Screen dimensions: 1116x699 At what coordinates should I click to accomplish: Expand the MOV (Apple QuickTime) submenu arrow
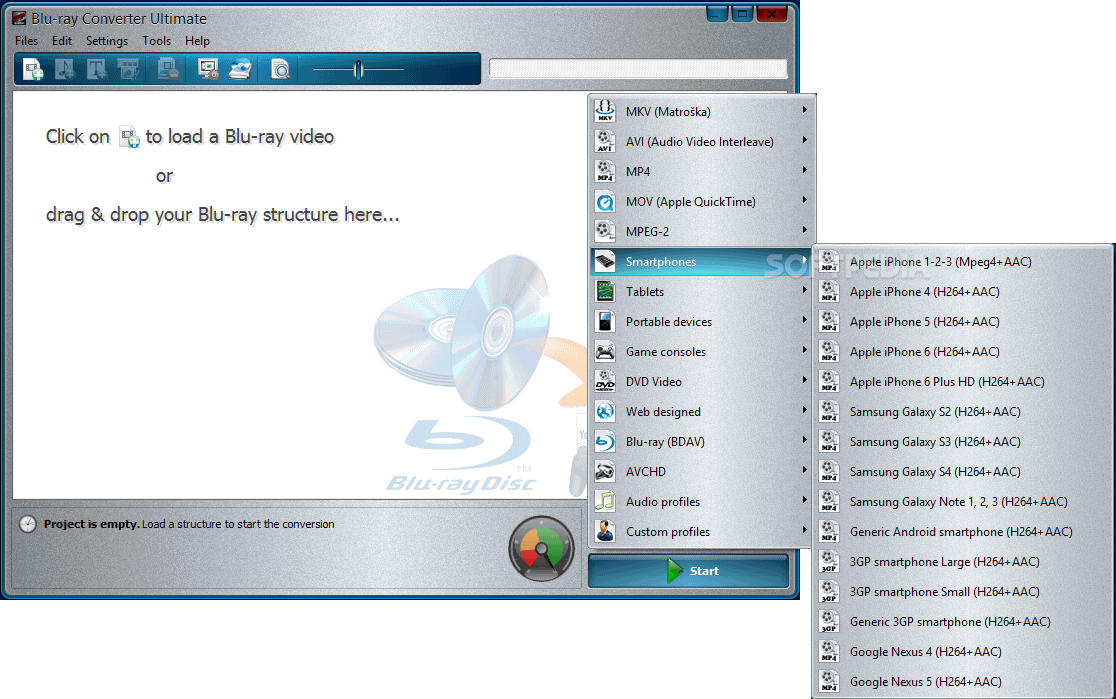click(804, 200)
